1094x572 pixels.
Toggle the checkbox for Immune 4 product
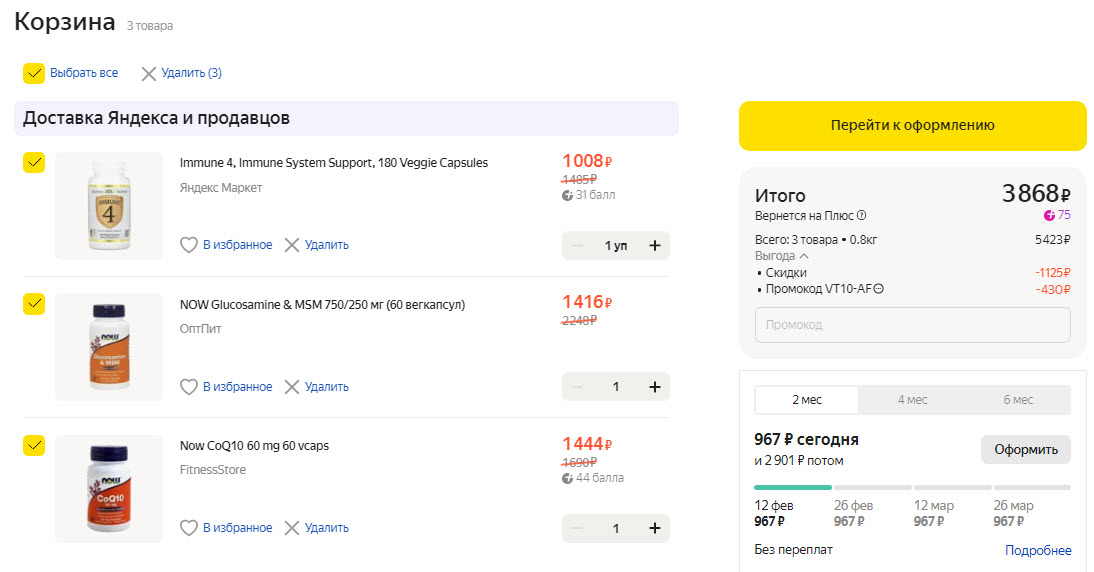(x=34, y=162)
